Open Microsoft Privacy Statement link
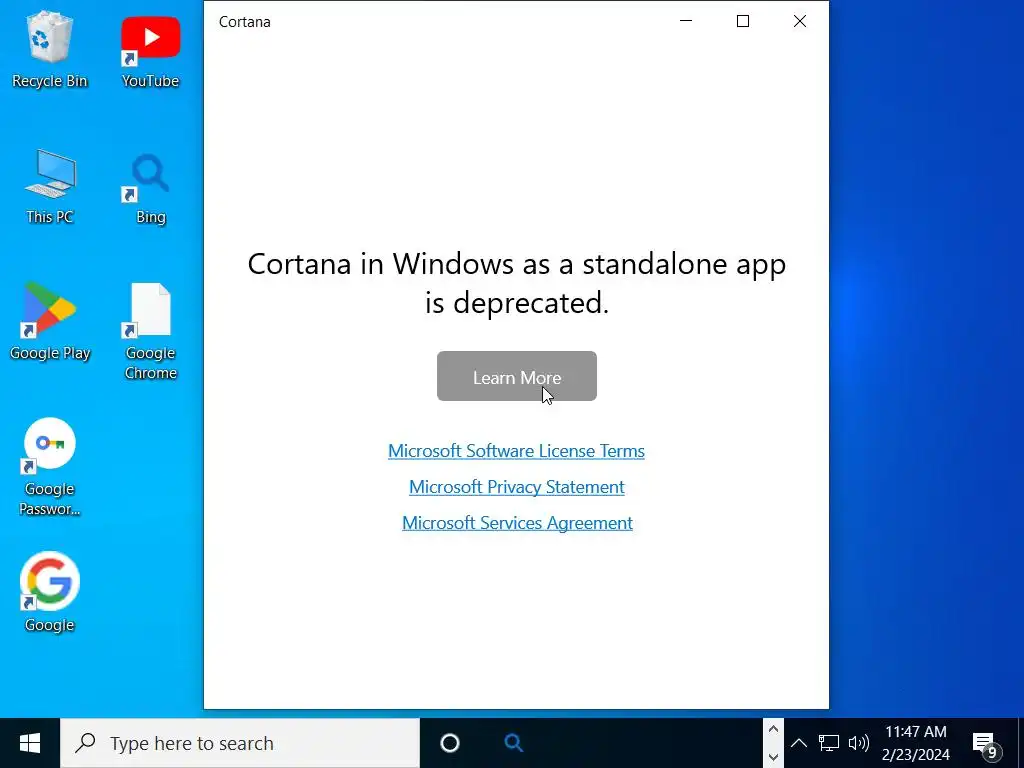Viewport: 1024px width, 768px height. pos(517,487)
